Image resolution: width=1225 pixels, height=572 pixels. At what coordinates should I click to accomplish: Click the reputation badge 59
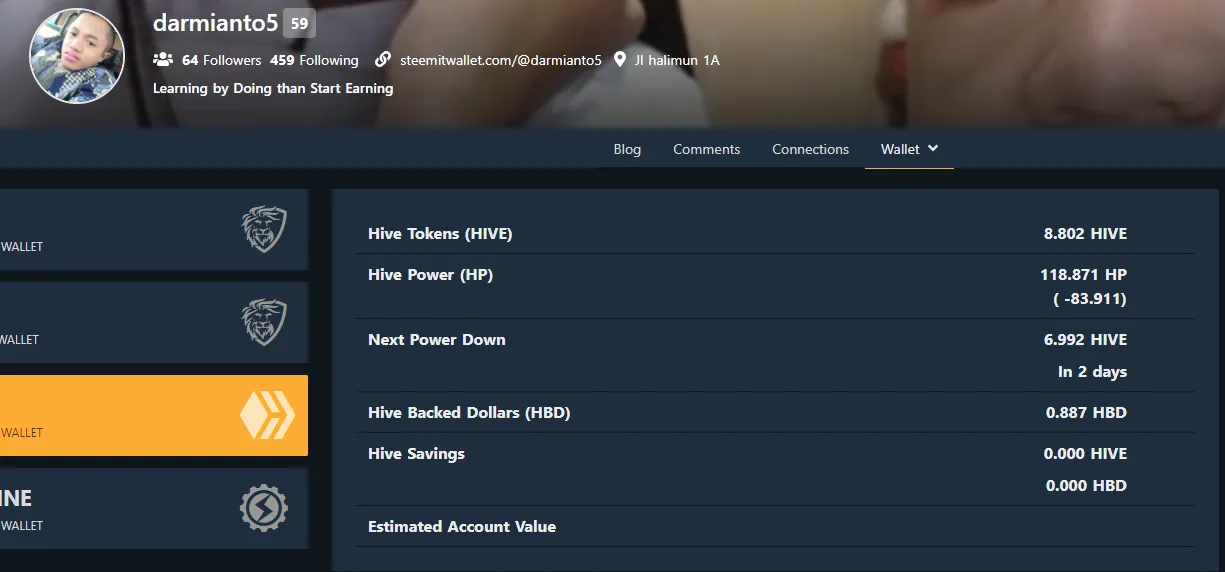coord(299,23)
